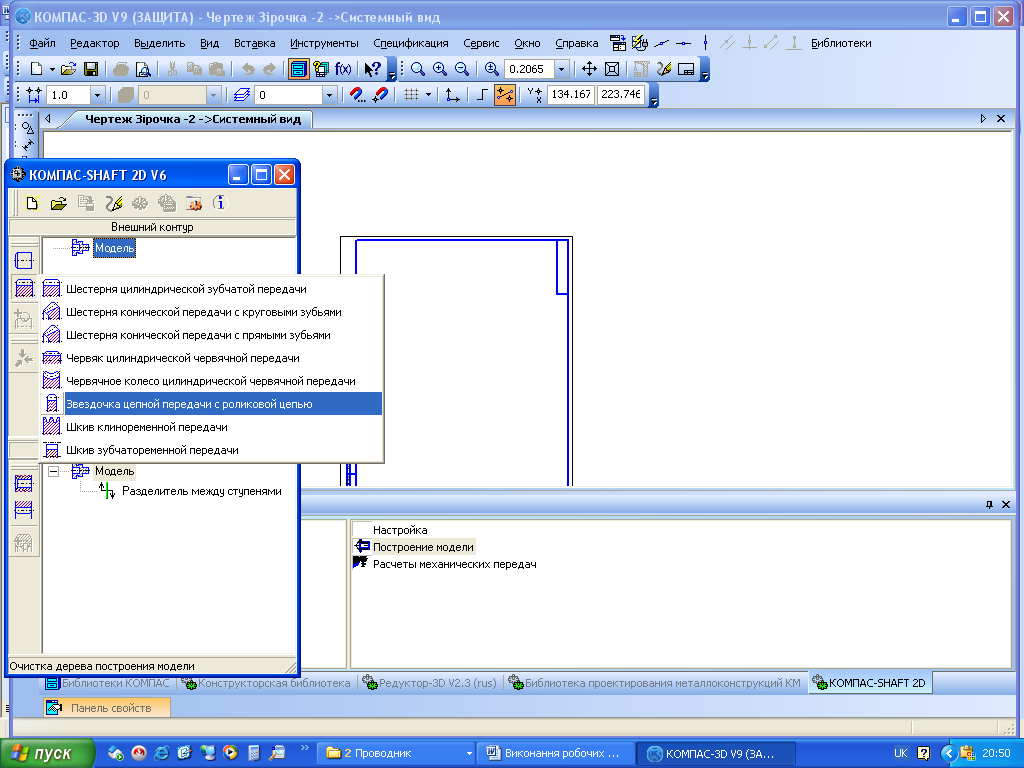
Task: Open model file in KOMPAS-SHAFT window
Action: point(59,204)
